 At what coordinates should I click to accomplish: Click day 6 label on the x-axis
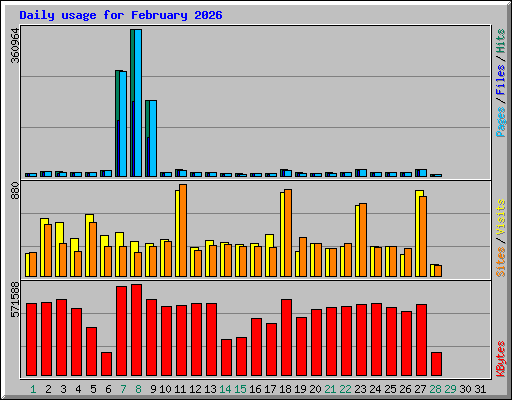pyautogui.click(x=108, y=389)
